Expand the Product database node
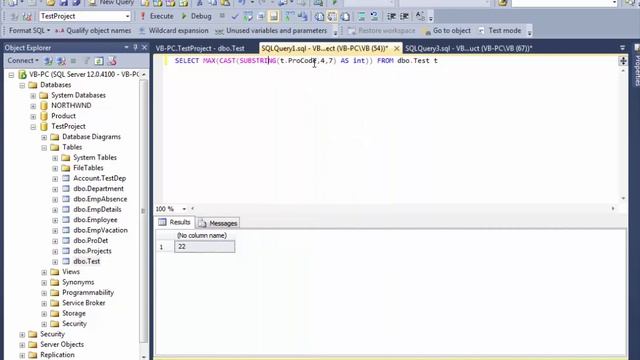 (33, 116)
